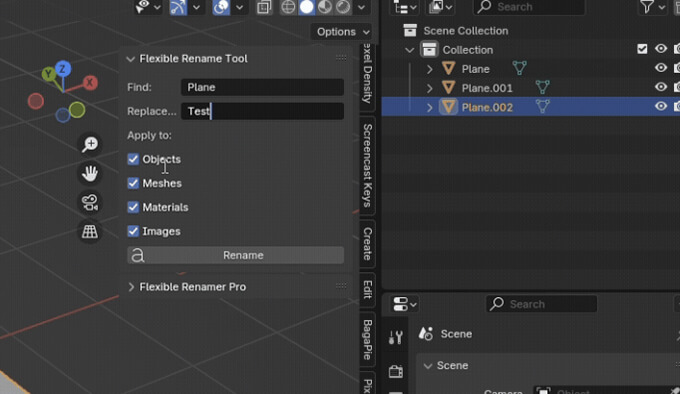Click mesh data icon beside Plane.002
680x394 pixels.
(x=543, y=106)
